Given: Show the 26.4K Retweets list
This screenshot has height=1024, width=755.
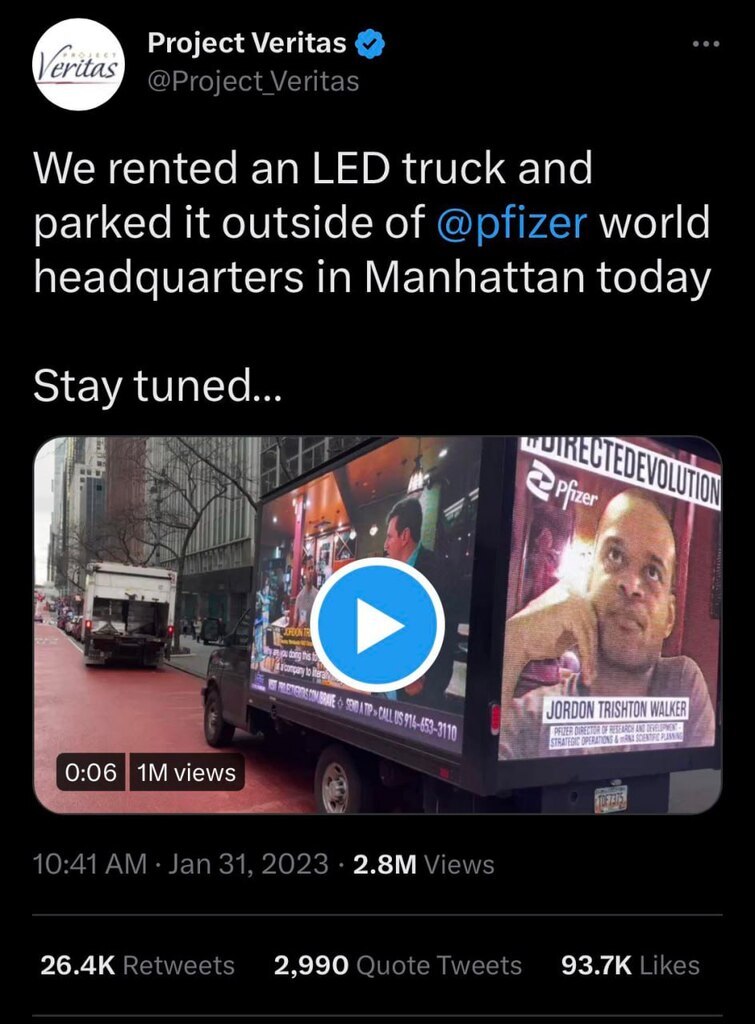Looking at the screenshot, I should pyautogui.click(x=137, y=965).
